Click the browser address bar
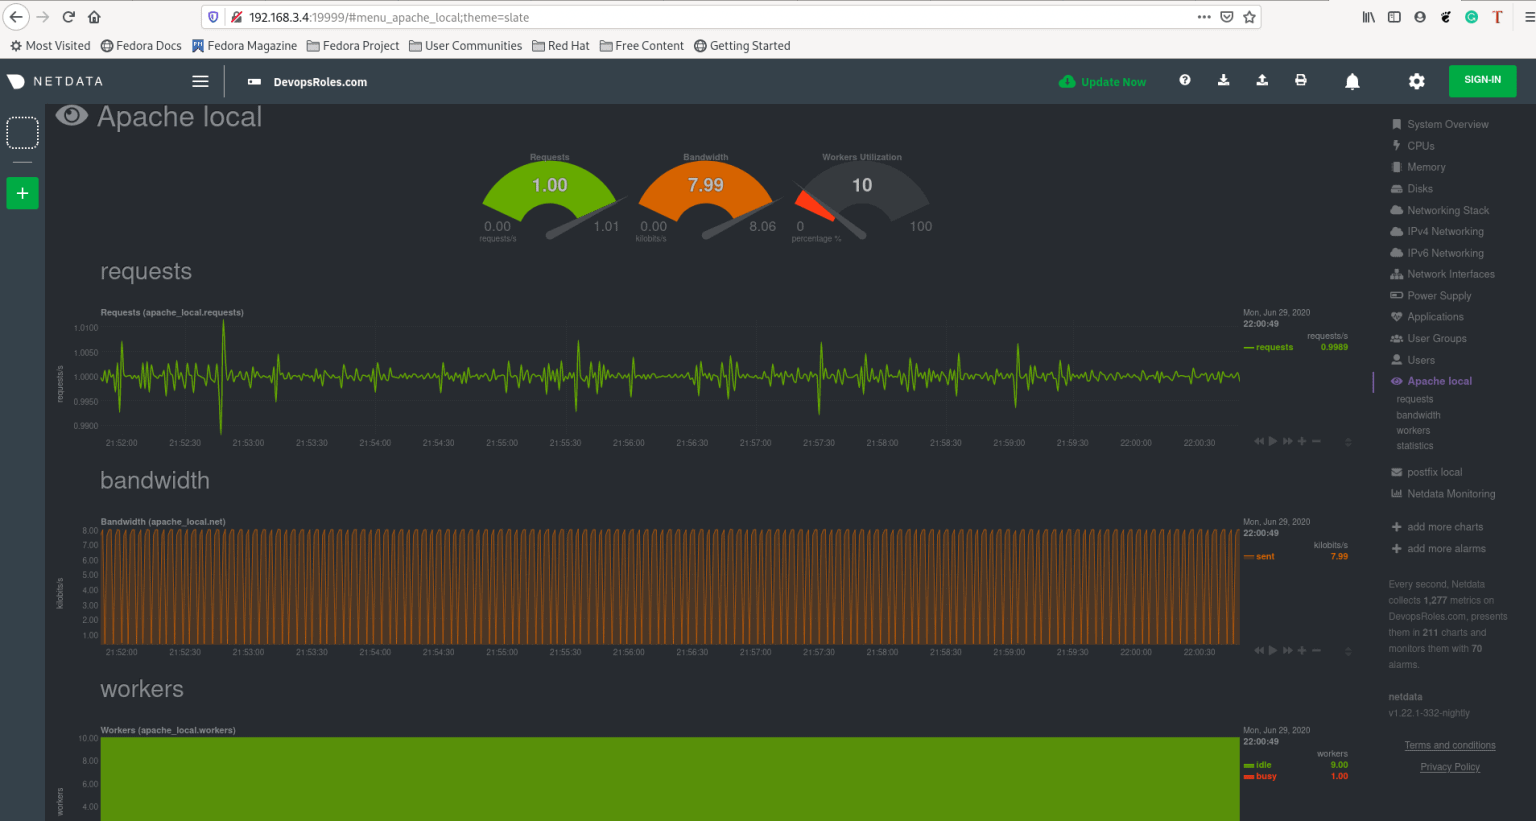1536x821 pixels. [x=700, y=17]
